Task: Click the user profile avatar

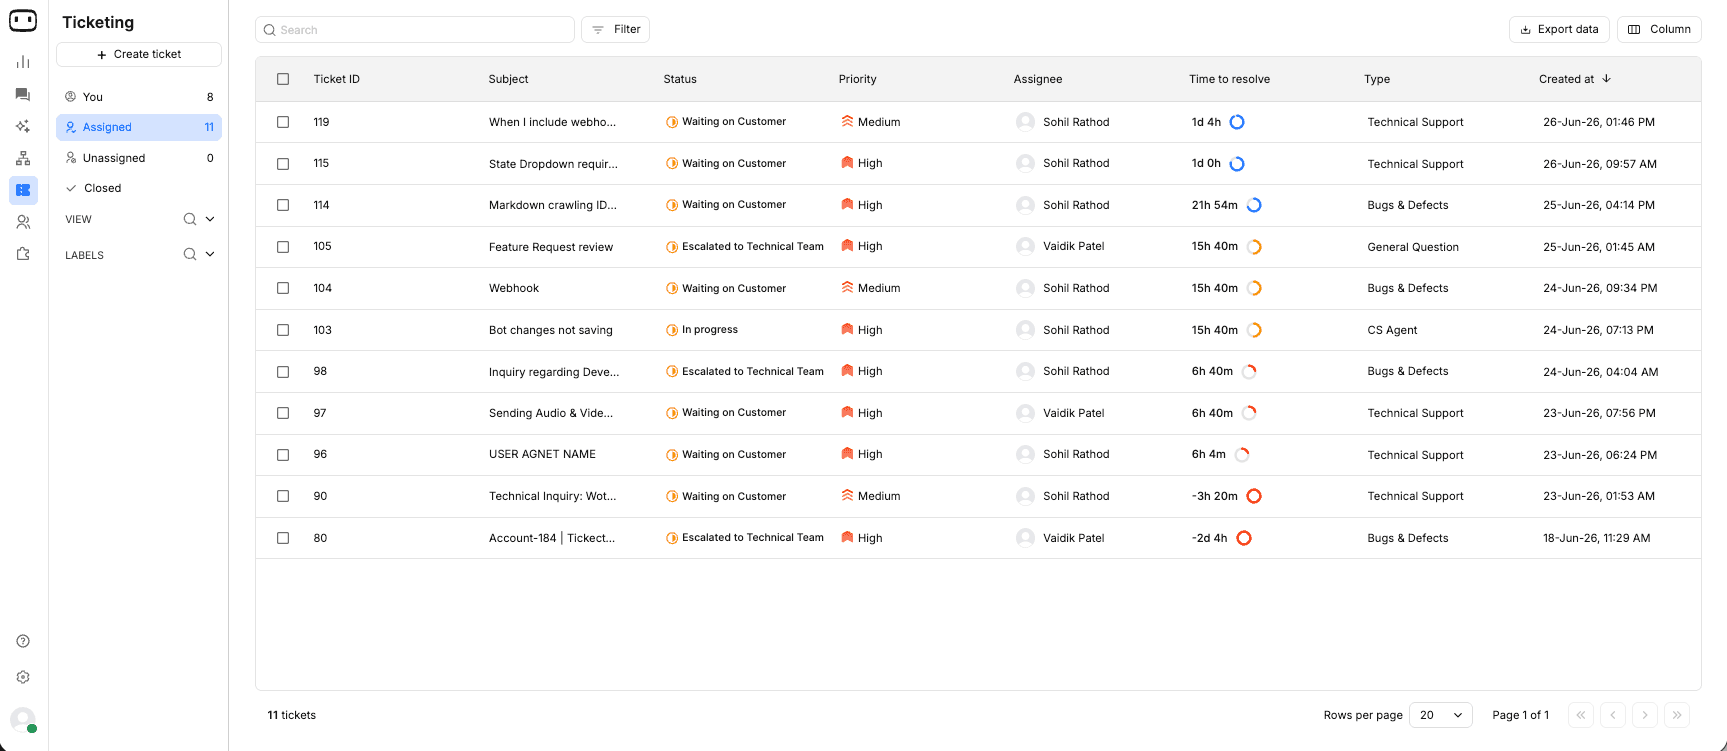Action: coord(23,719)
